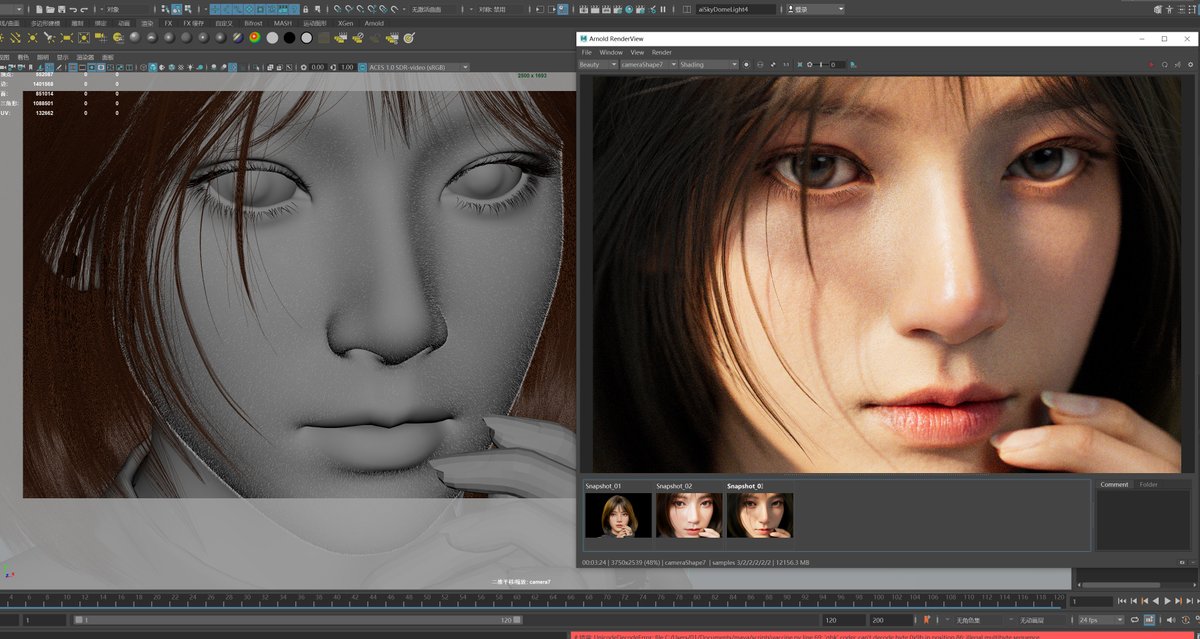
Task: Click the viewport gamma value 1.00 field
Action: (x=347, y=67)
